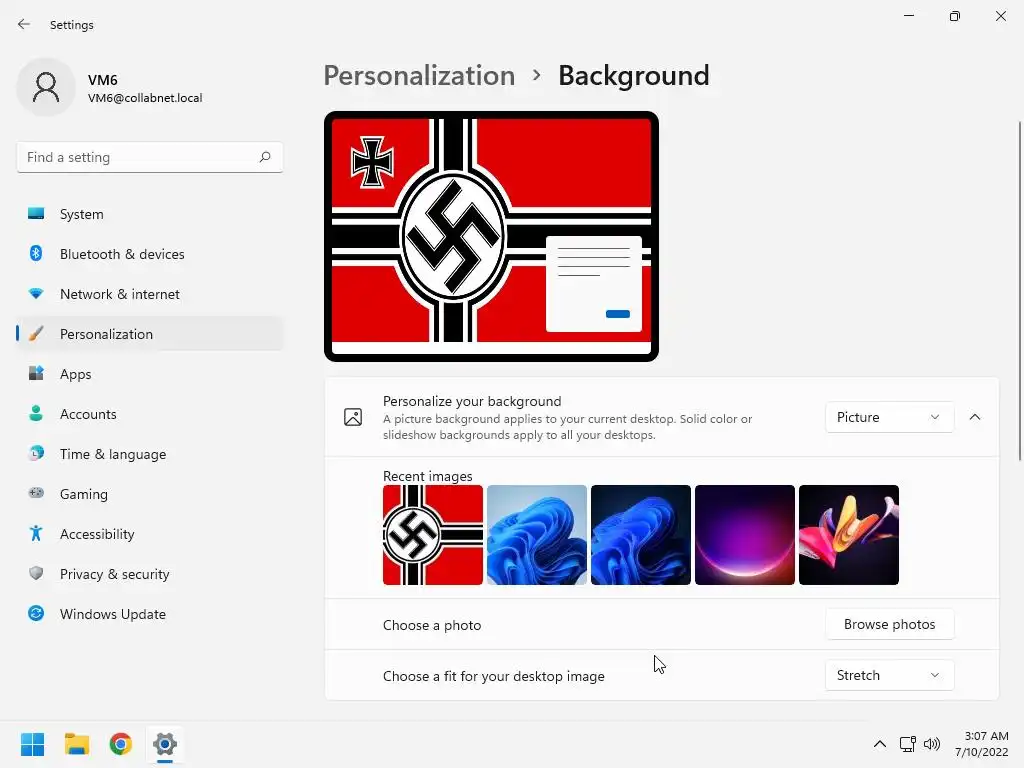
Task: Open the Windows Start menu
Action: click(x=33, y=744)
